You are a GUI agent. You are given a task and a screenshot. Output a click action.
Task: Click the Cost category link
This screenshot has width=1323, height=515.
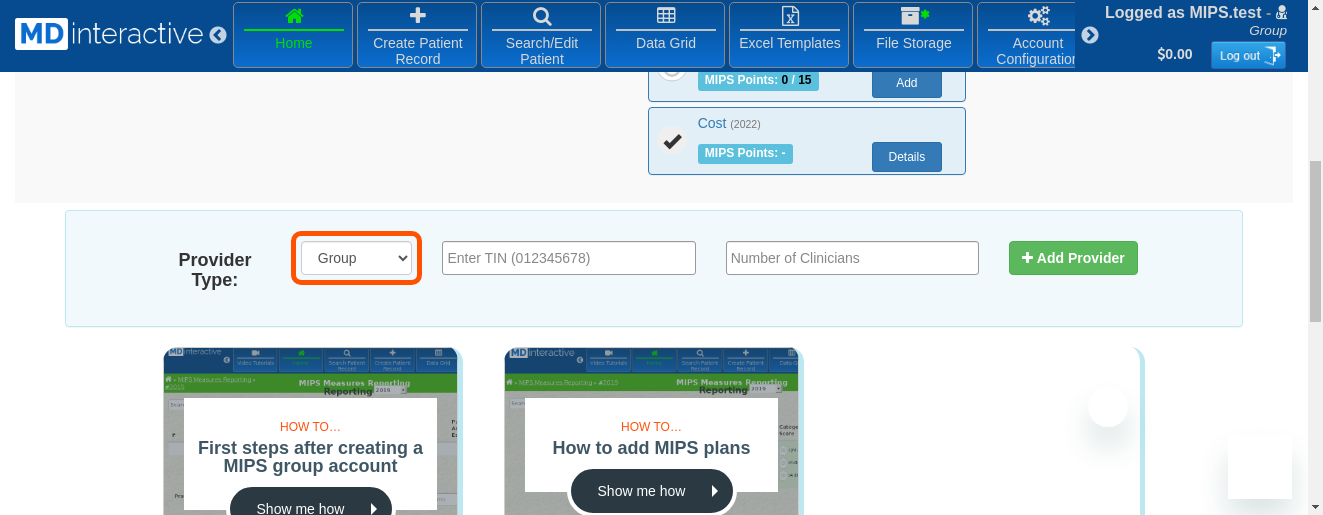tap(712, 123)
